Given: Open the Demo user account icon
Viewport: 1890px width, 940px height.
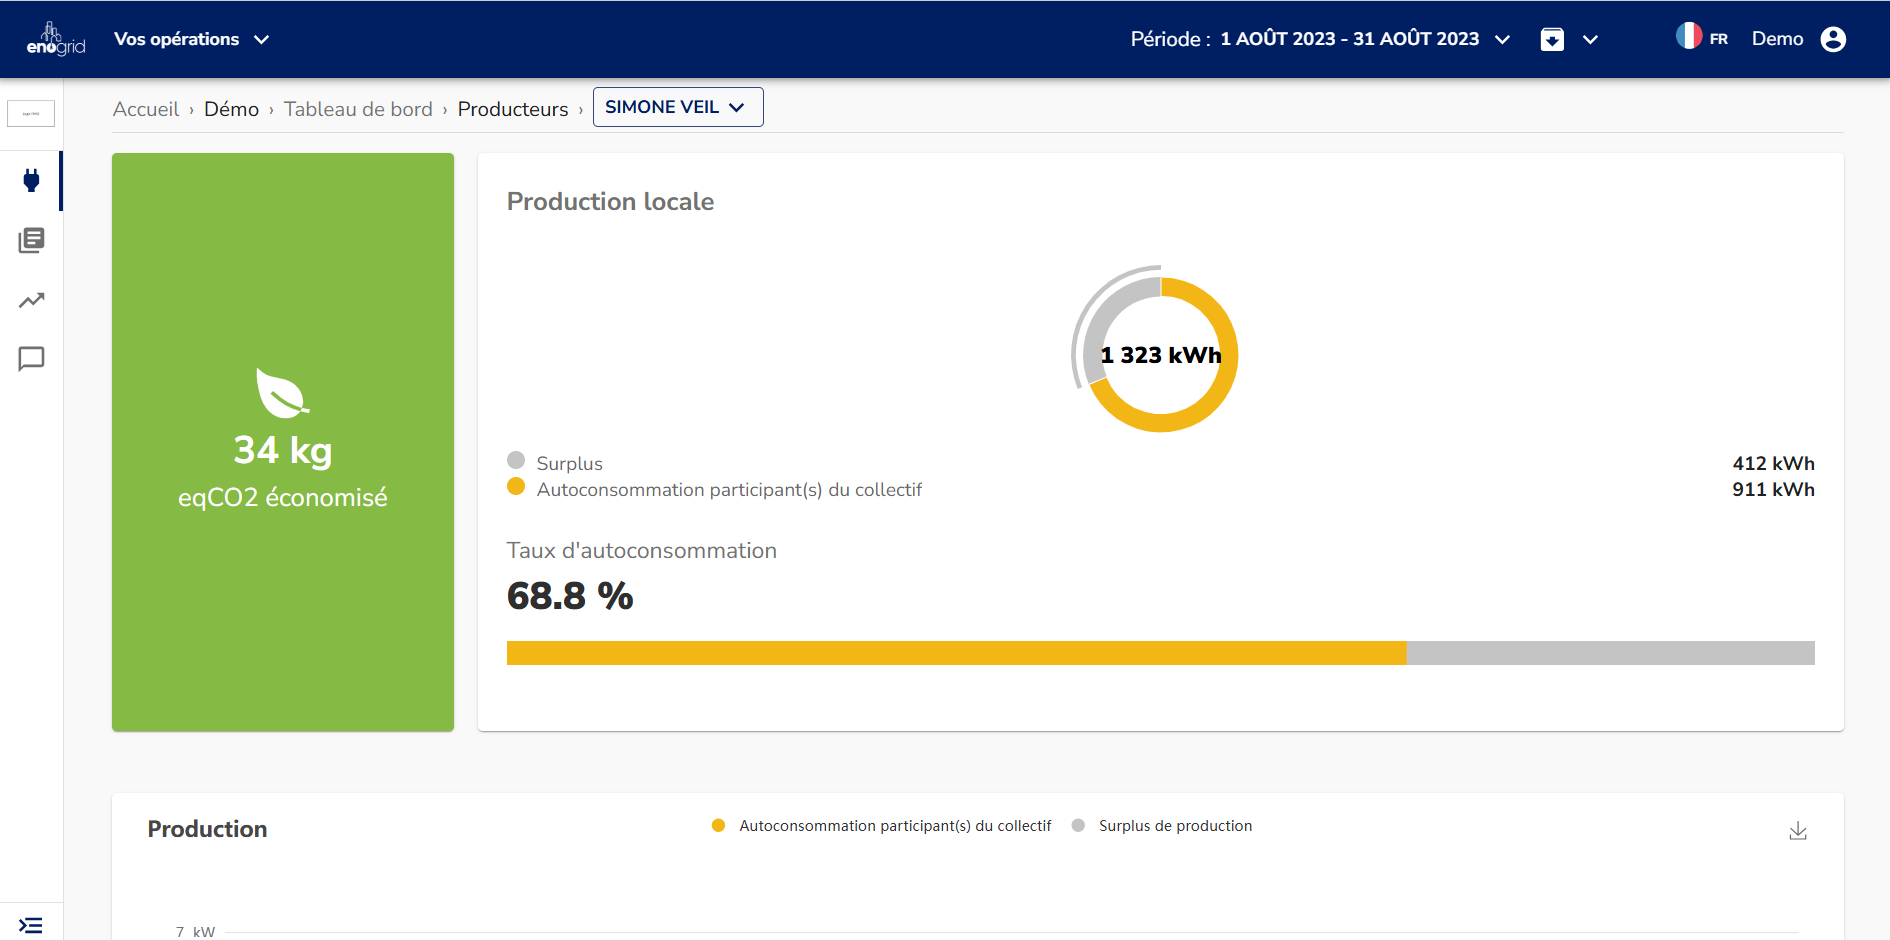Looking at the screenshot, I should click(x=1832, y=39).
